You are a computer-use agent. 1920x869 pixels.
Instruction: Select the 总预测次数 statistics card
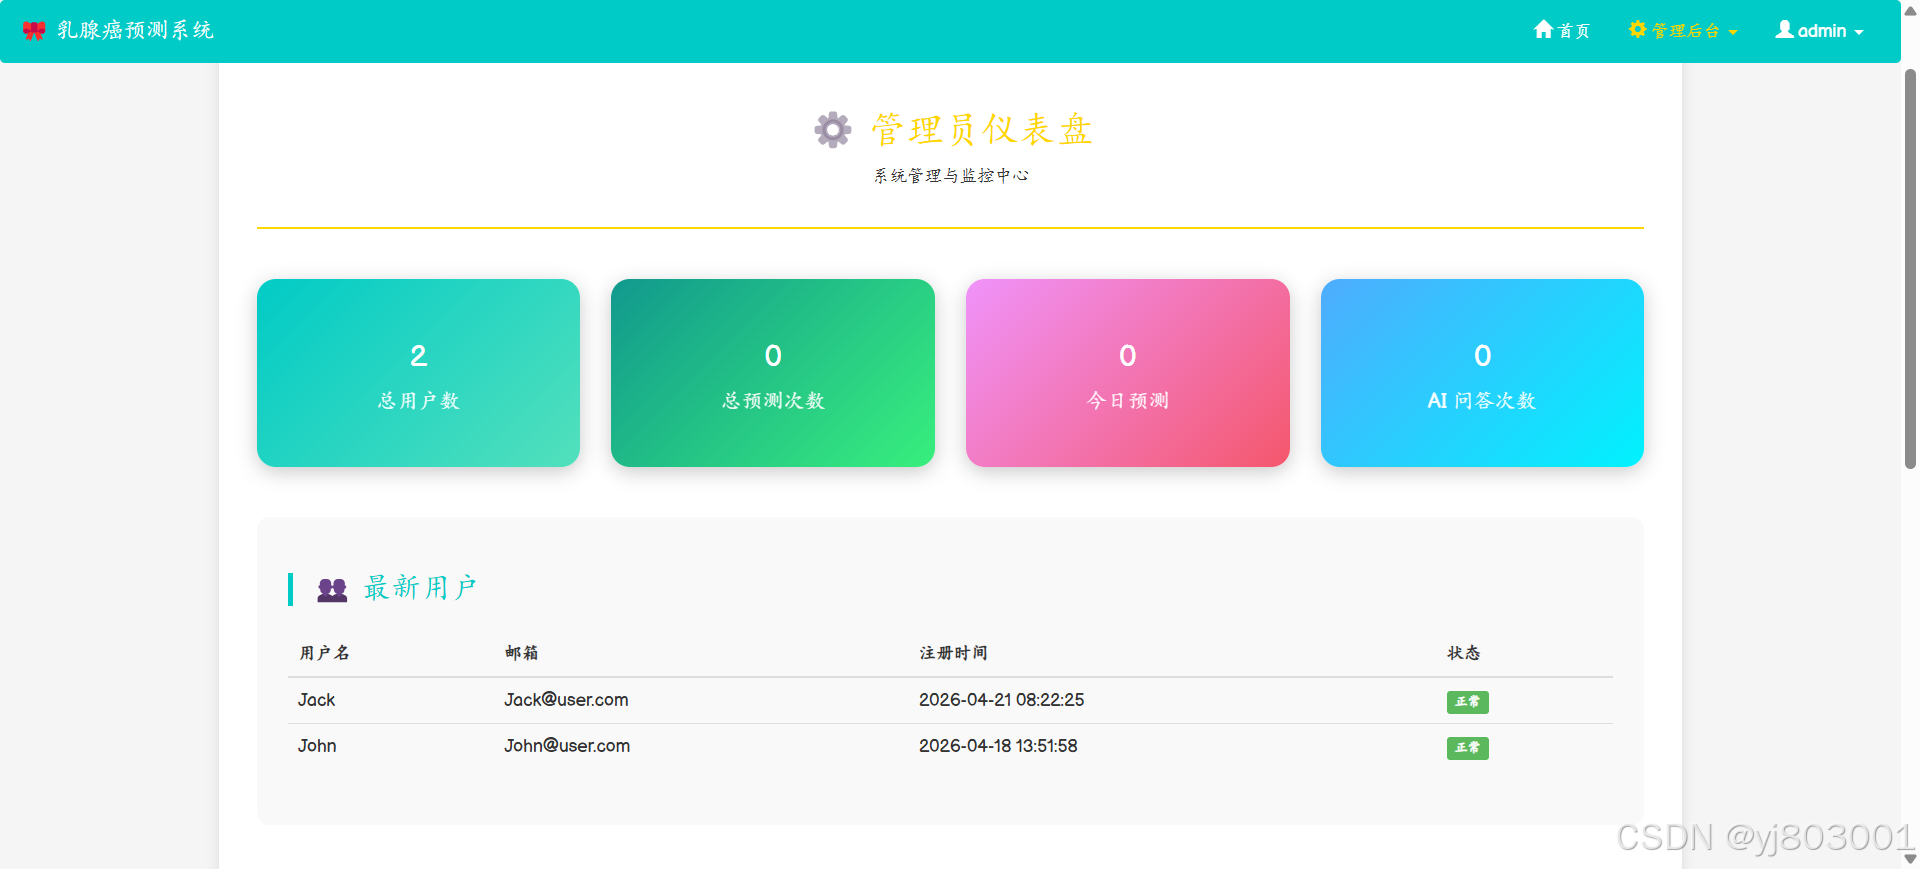pos(773,373)
